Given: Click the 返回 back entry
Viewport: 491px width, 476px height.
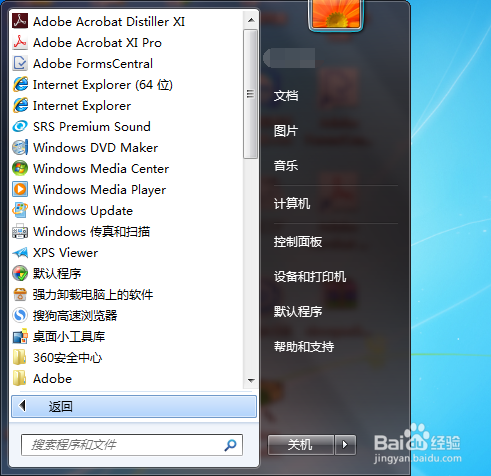Looking at the screenshot, I should (x=134, y=406).
